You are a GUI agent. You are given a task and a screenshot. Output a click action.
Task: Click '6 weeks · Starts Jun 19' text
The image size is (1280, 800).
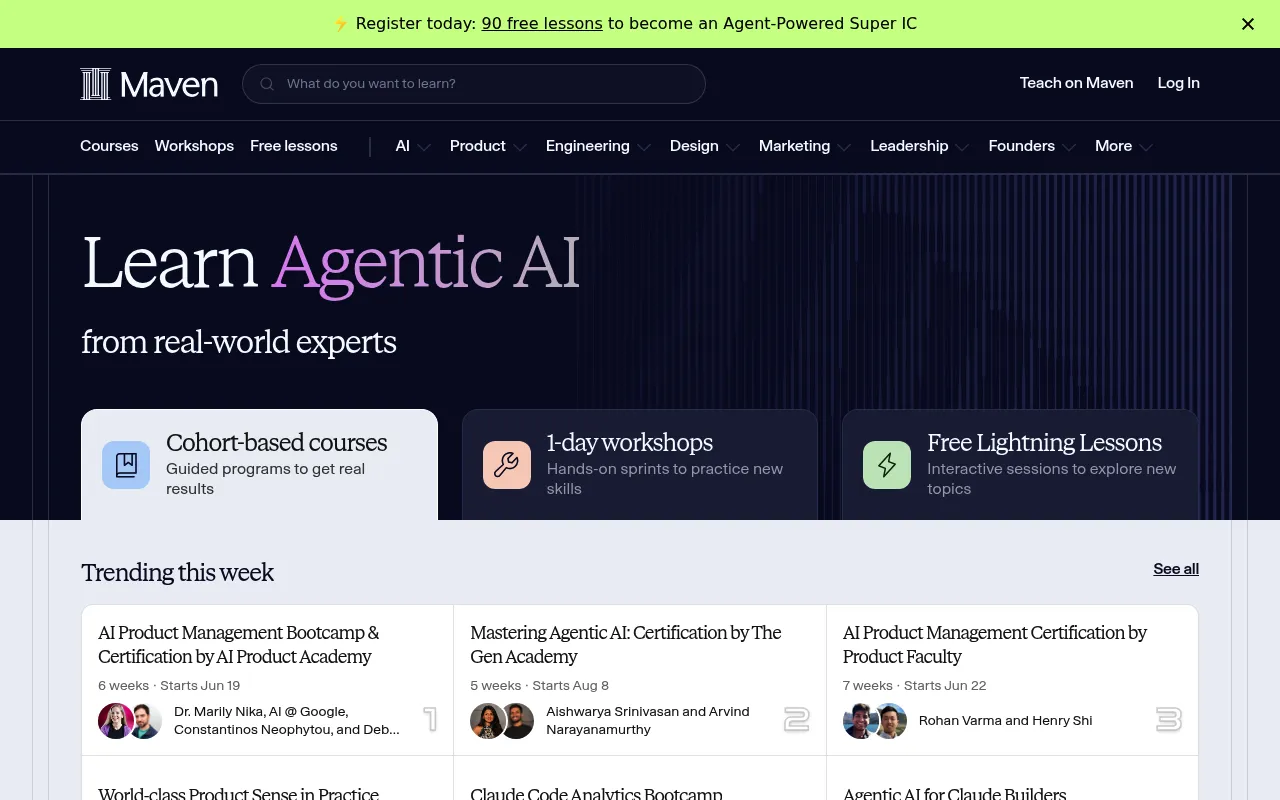[x=169, y=686]
